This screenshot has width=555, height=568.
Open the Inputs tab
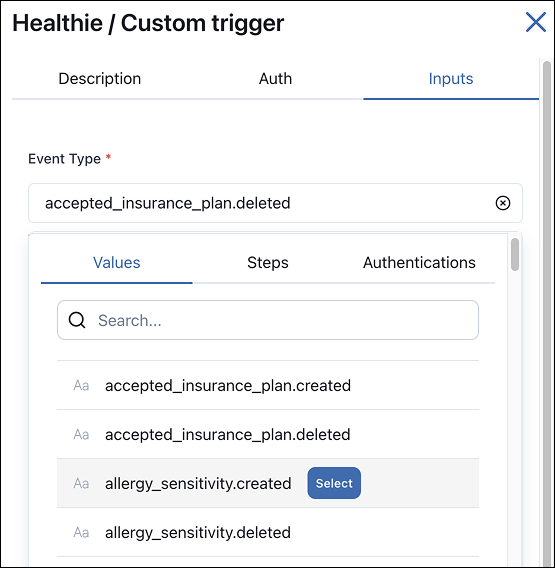[x=451, y=79]
